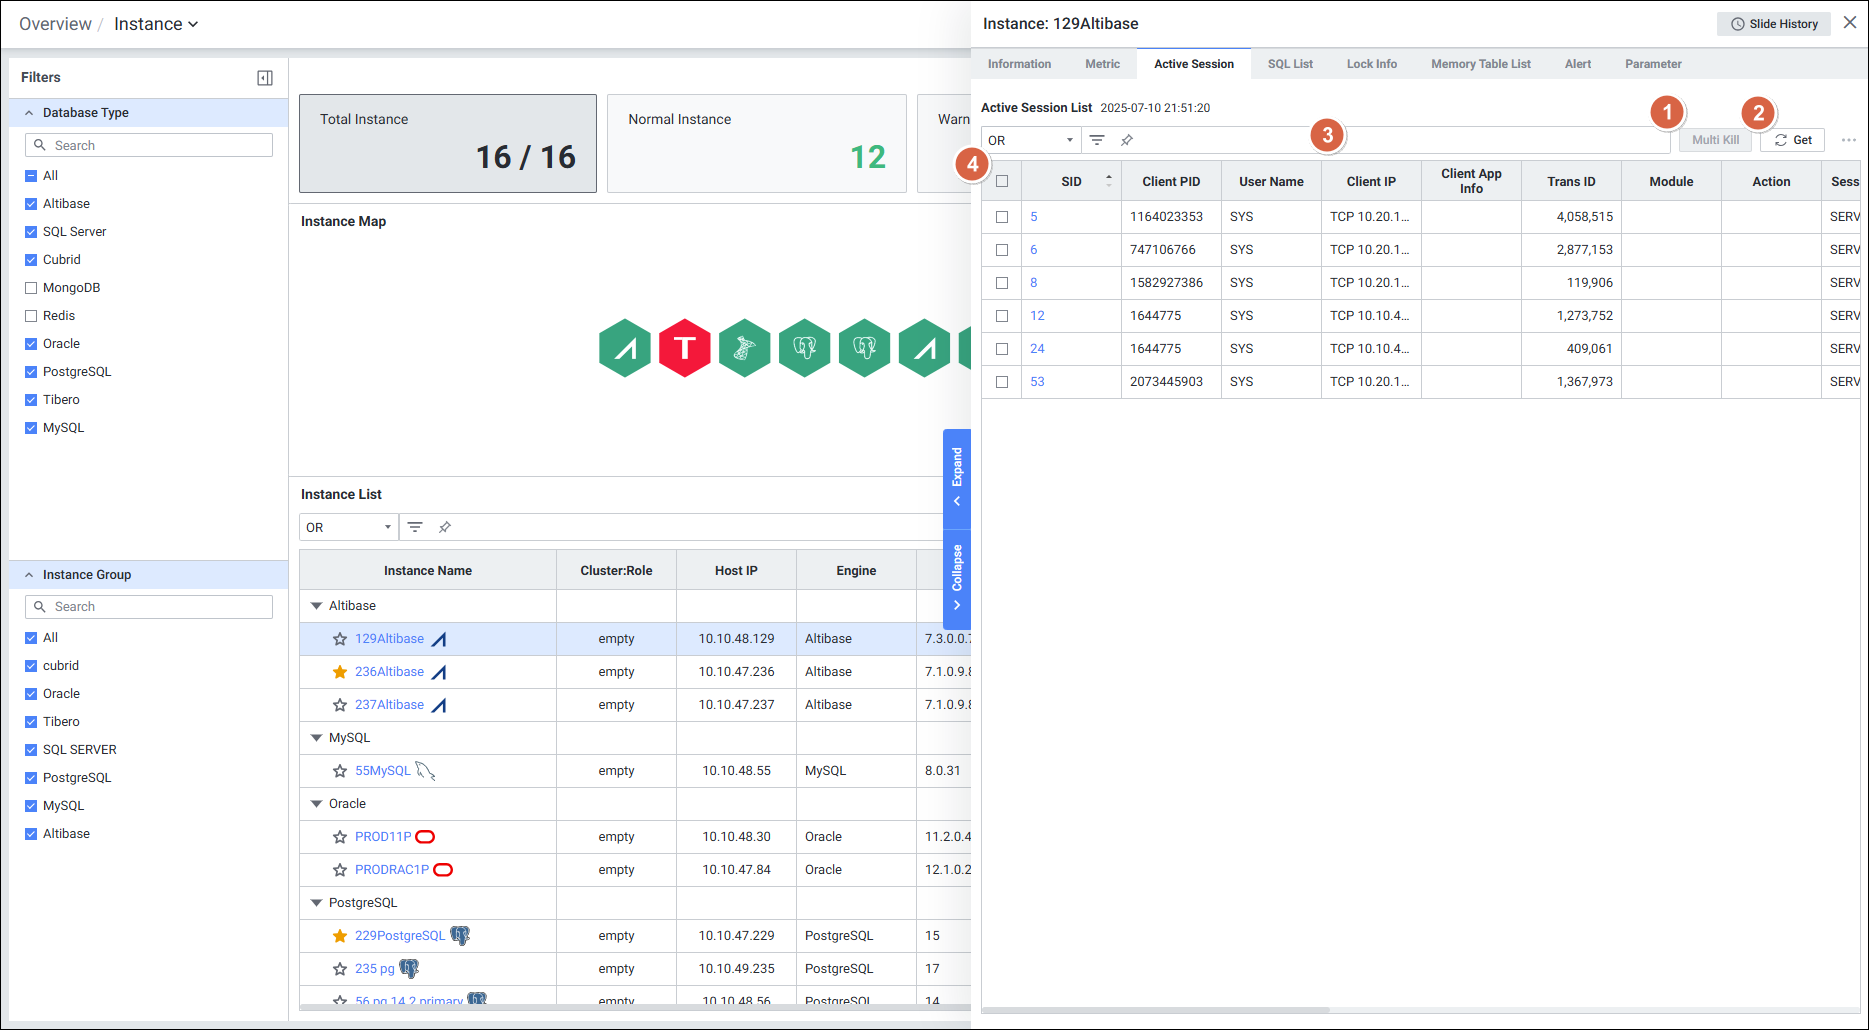Open the more options ellipsis menu
The image size is (1869, 1030).
pos(1848,140)
